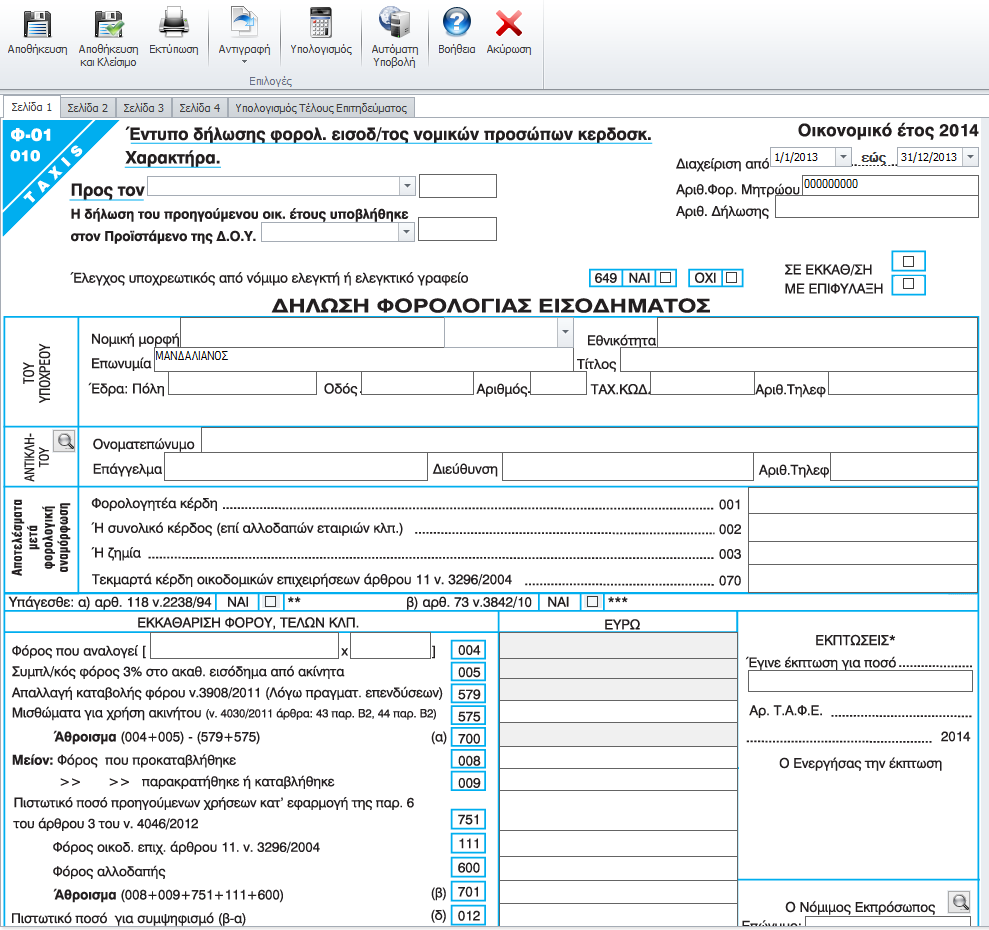Switch to Σελίδα 3 tab
The image size is (989, 930).
click(143, 108)
